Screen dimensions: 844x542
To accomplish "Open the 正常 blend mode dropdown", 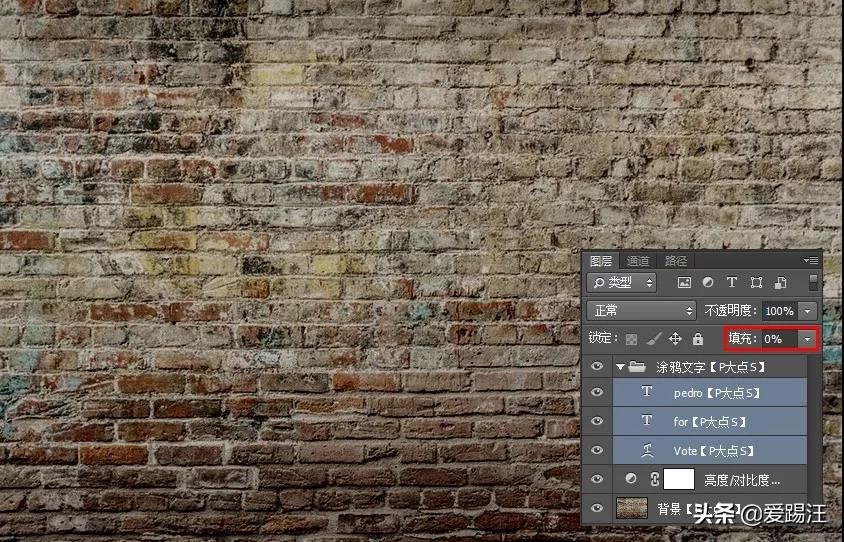I will click(x=641, y=311).
